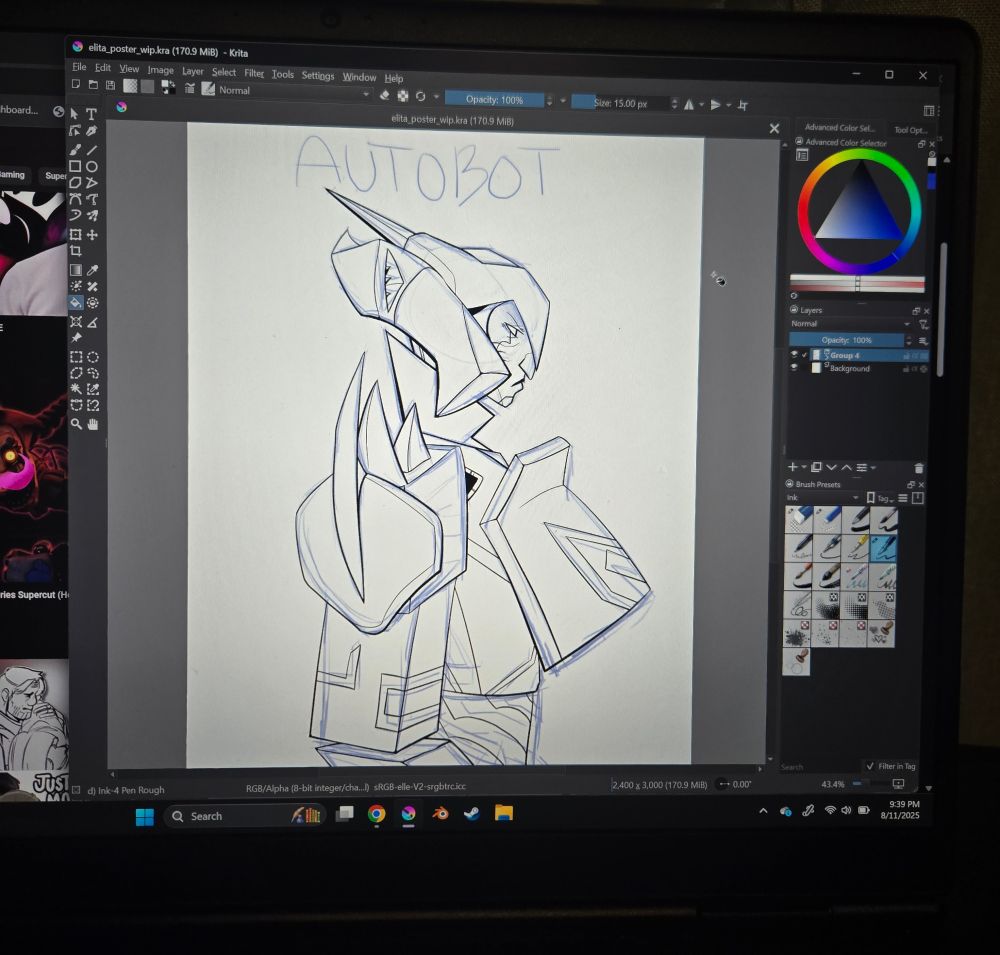Select the Fill bucket tool

pos(75,302)
